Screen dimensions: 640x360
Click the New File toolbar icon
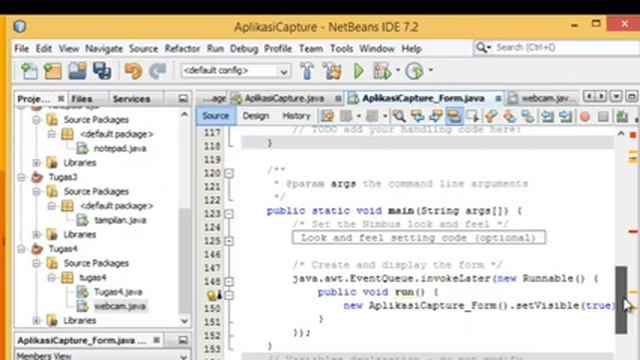coord(29,71)
